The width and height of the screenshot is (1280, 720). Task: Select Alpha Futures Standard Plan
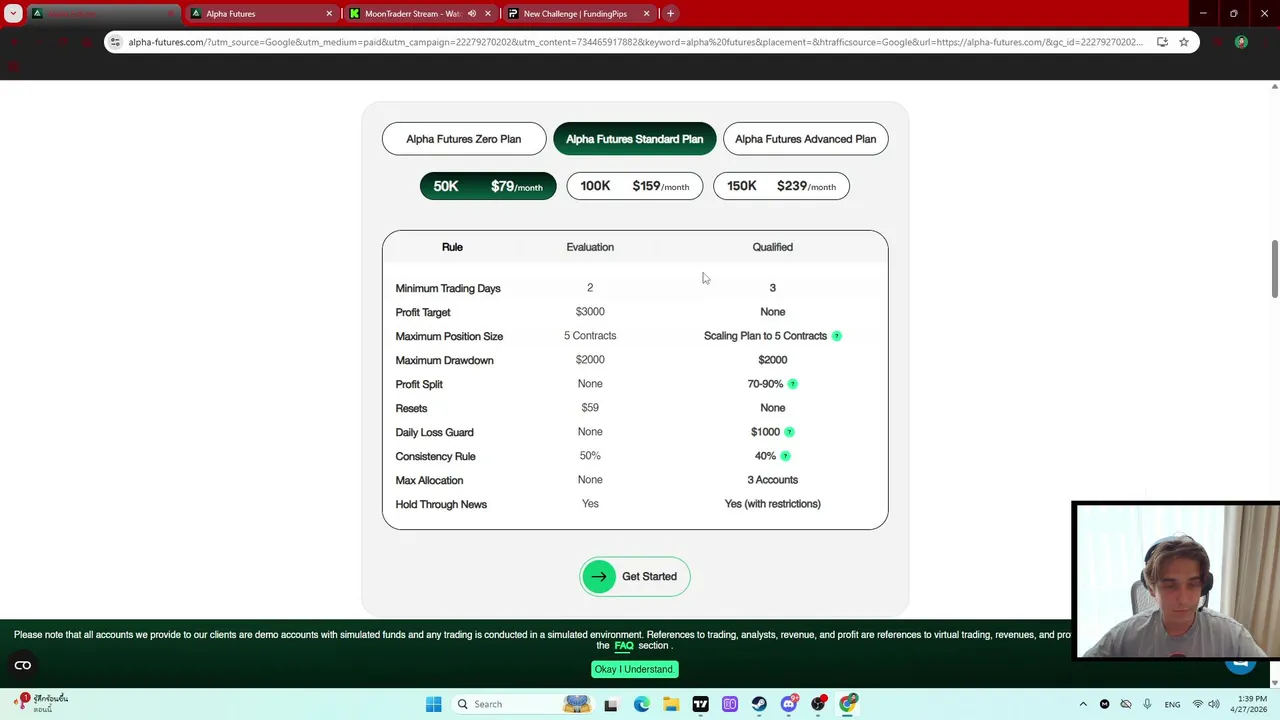(x=635, y=139)
